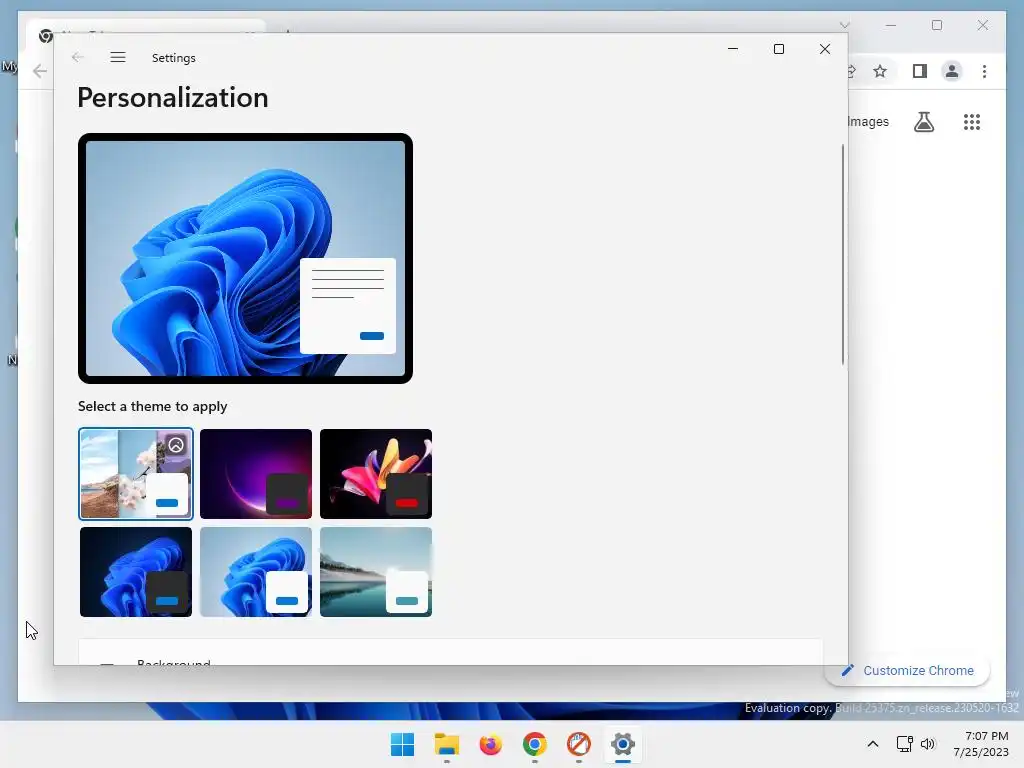Close the Settings window
Viewport: 1024px width, 768px height.
click(825, 49)
